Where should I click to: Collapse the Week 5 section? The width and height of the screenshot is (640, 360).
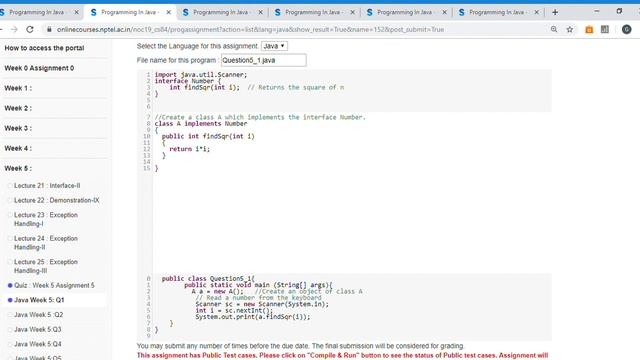click(x=18, y=168)
